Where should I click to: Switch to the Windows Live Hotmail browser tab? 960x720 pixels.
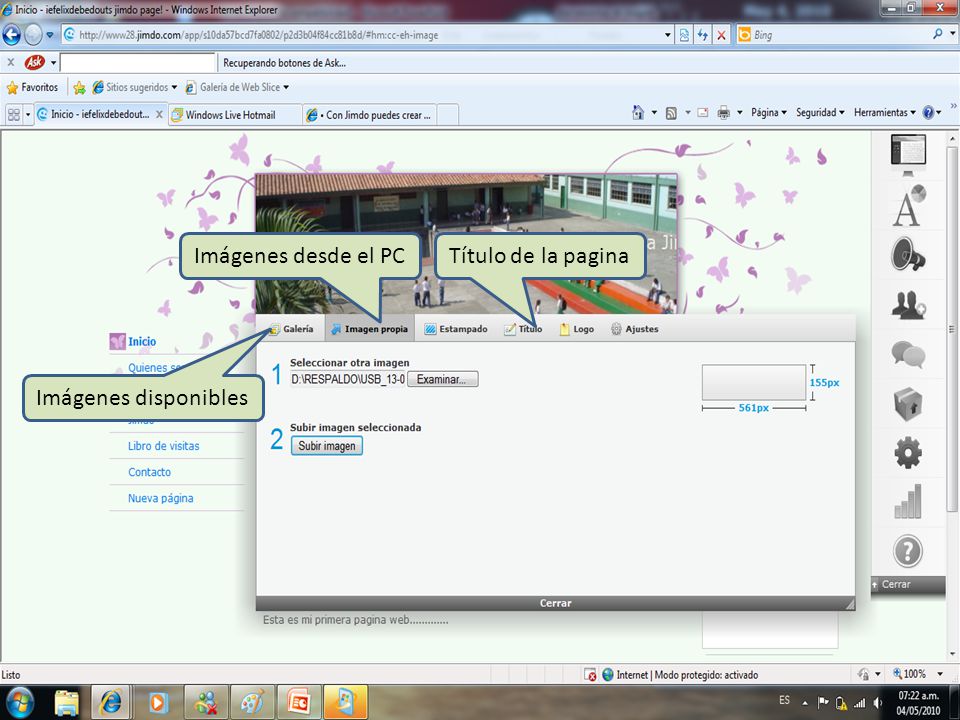tap(235, 114)
